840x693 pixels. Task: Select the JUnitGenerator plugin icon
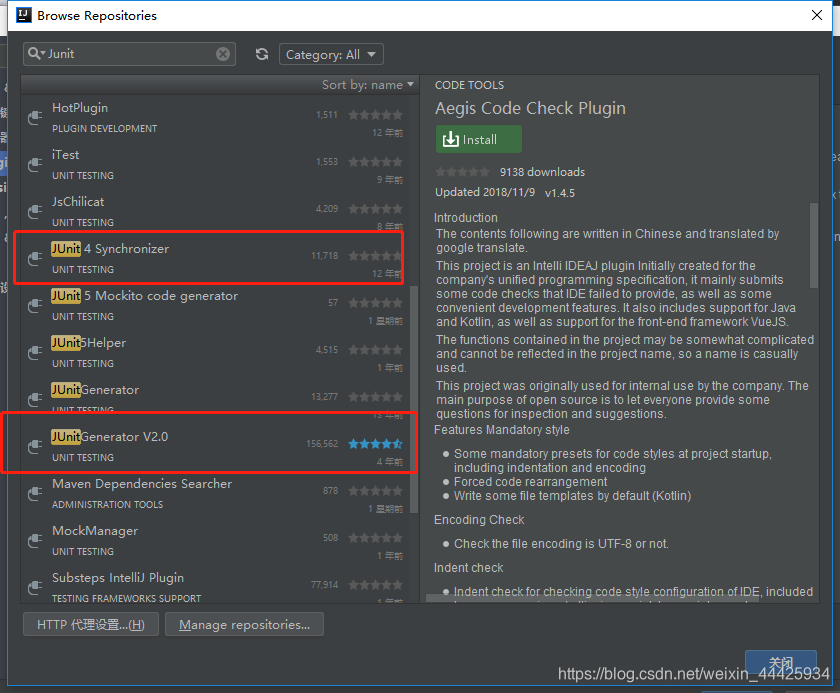coord(35,400)
